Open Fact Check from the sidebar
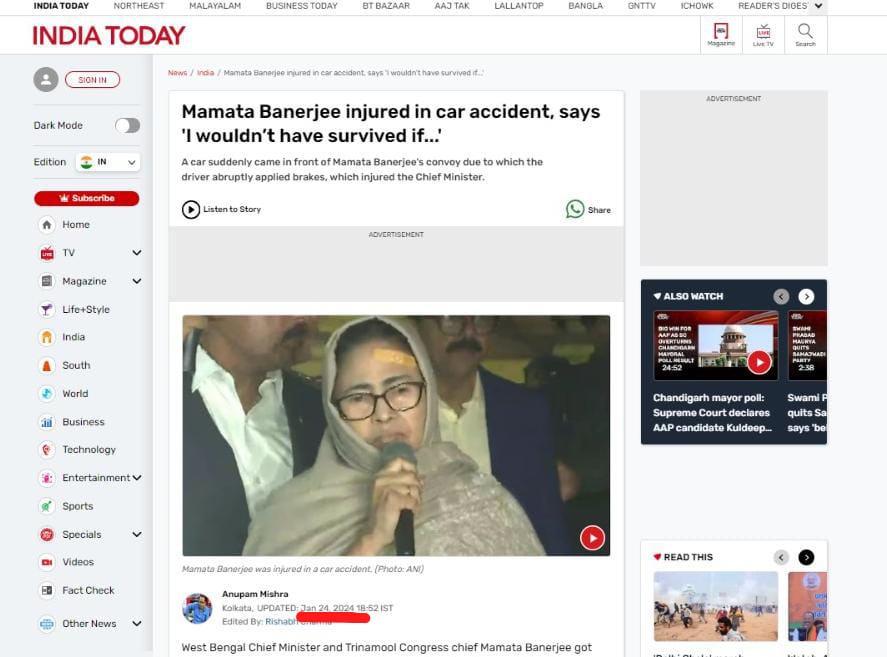Screen dimensions: 887x657 [x=88, y=591]
